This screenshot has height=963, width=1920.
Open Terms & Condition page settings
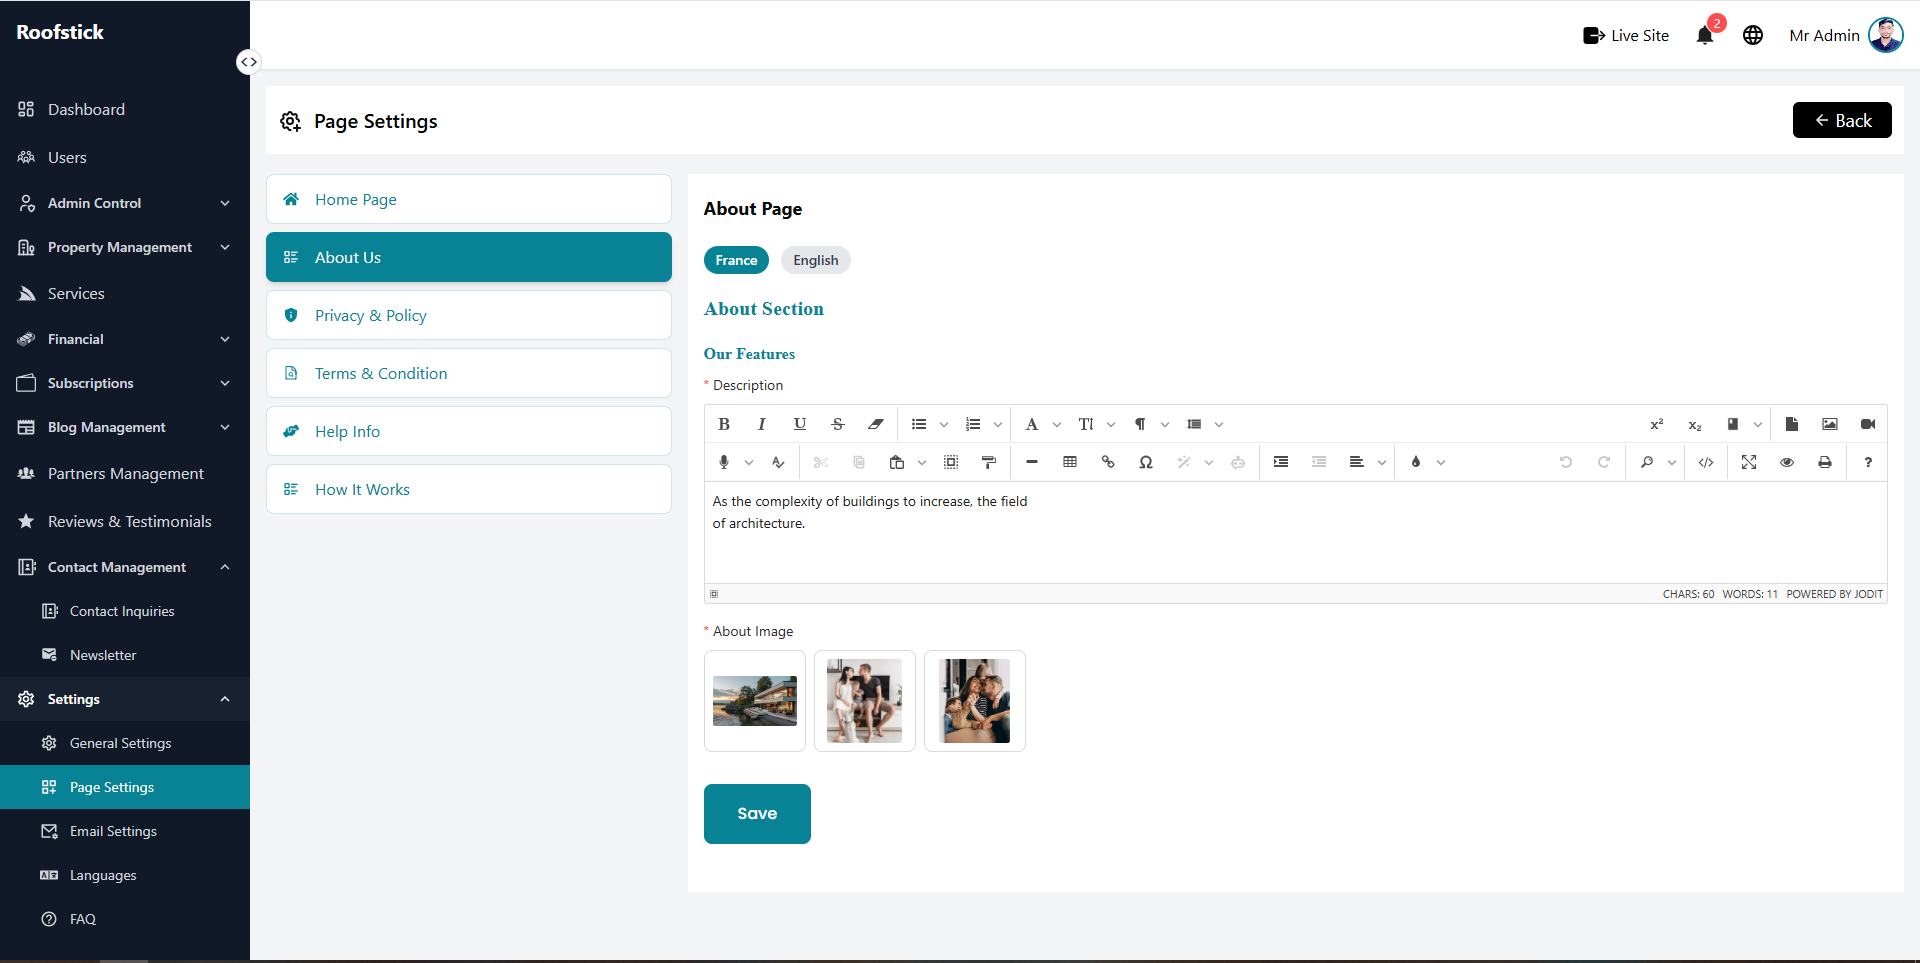[469, 373]
